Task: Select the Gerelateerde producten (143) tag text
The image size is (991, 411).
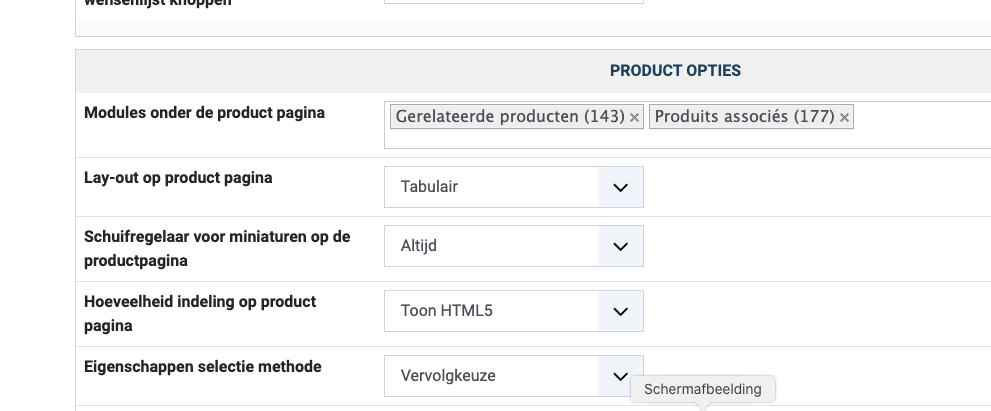Action: [510, 117]
